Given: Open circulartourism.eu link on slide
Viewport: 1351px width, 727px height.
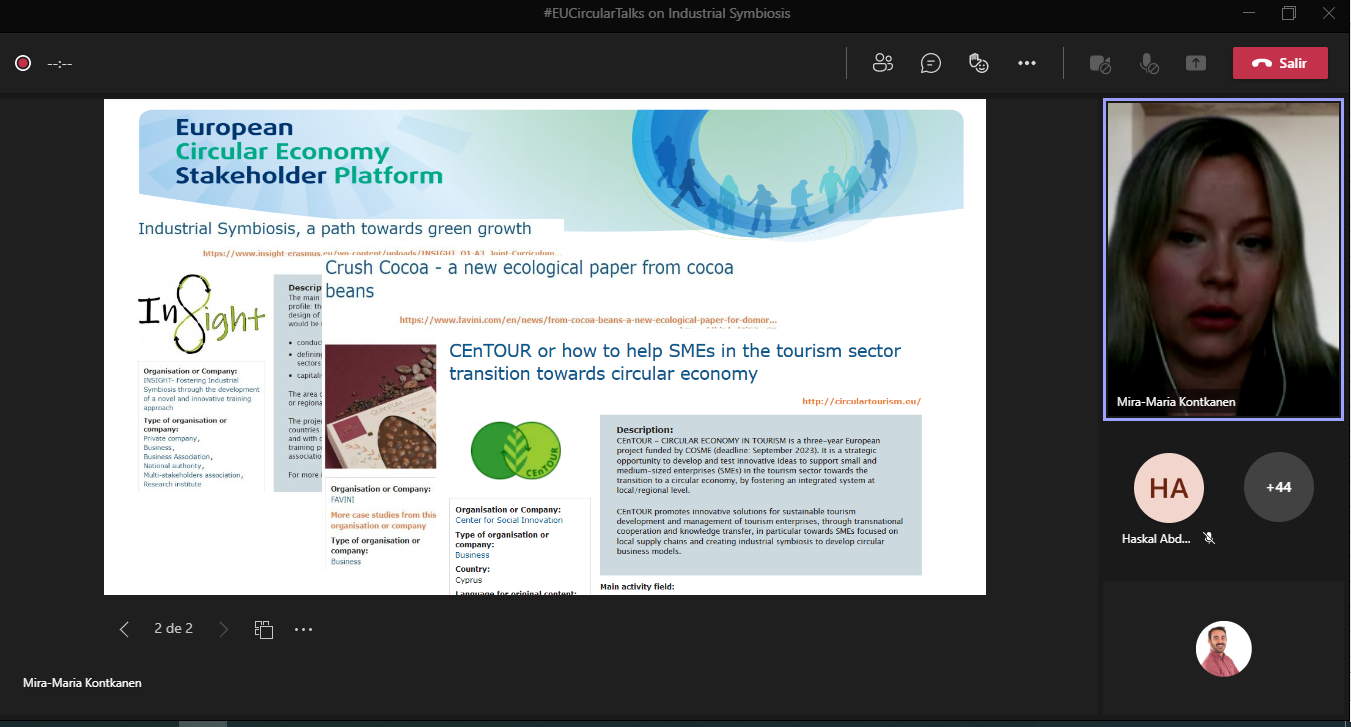Looking at the screenshot, I should pos(861,401).
